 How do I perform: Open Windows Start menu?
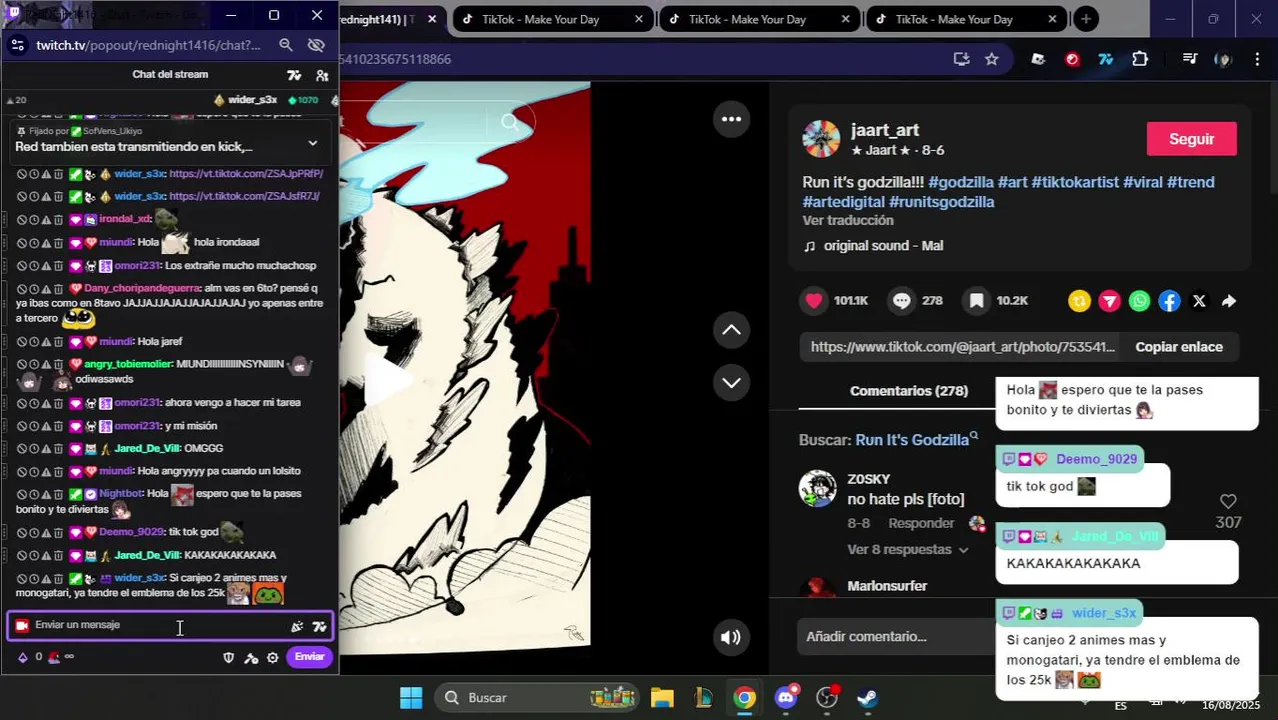tap(410, 697)
